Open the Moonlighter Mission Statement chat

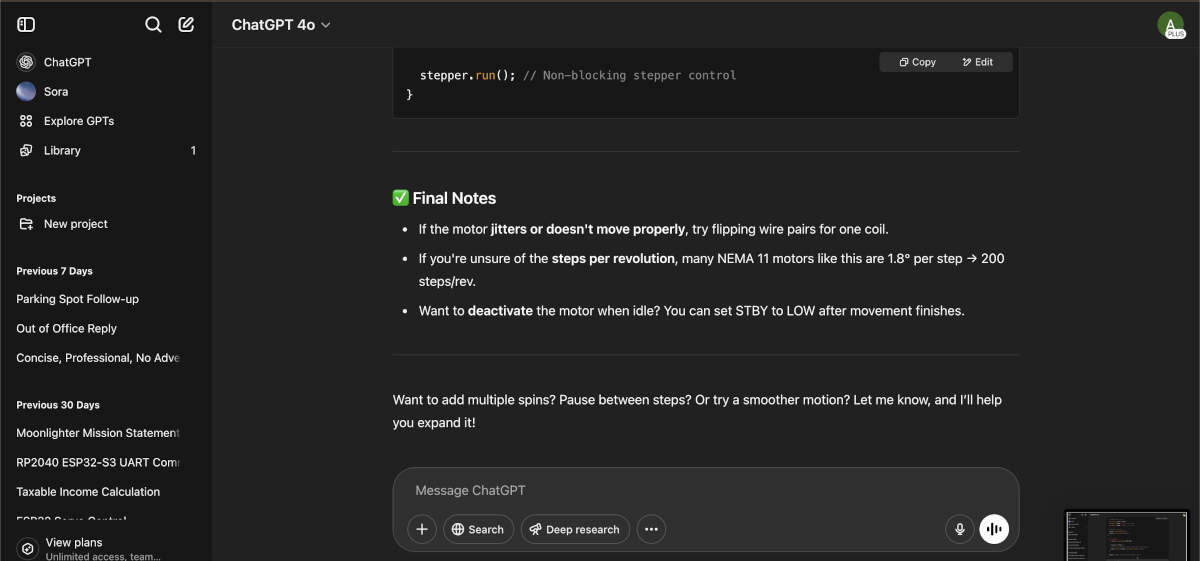click(x=106, y=433)
